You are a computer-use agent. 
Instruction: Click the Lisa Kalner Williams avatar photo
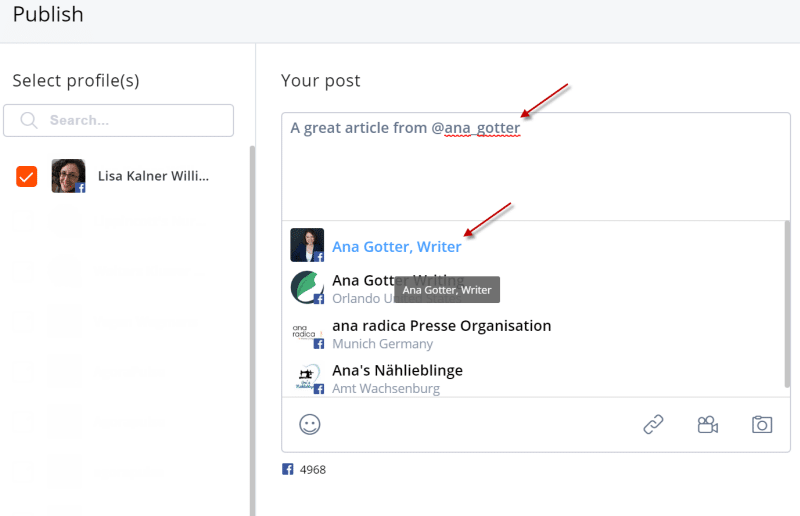click(x=68, y=176)
